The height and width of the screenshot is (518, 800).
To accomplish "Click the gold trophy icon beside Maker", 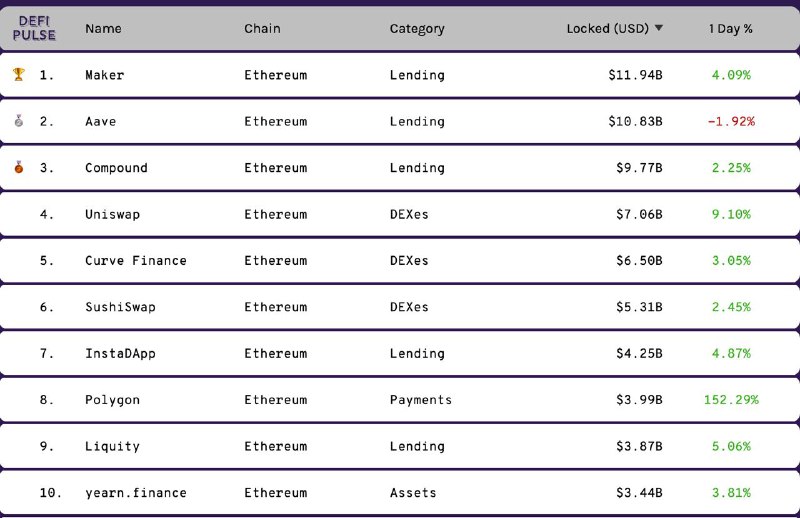I will pos(19,75).
